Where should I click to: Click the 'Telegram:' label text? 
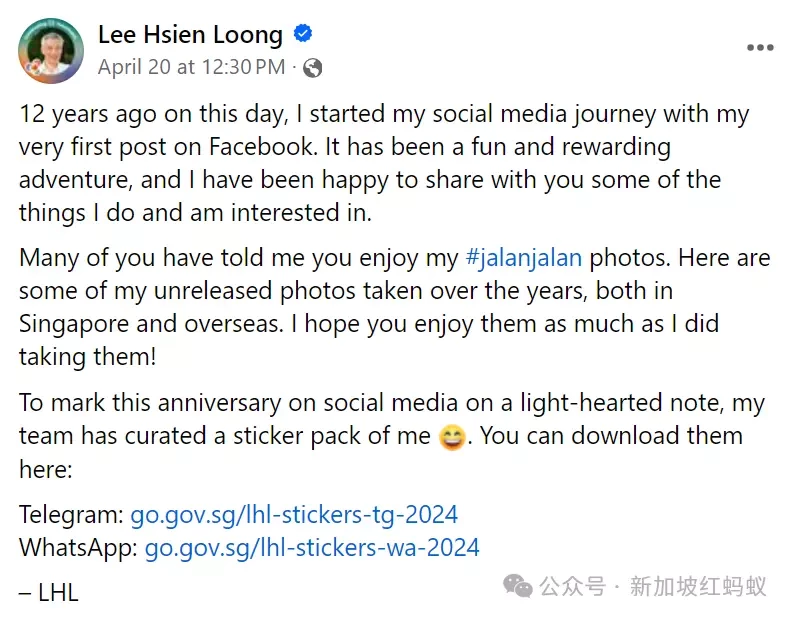[x=71, y=515]
